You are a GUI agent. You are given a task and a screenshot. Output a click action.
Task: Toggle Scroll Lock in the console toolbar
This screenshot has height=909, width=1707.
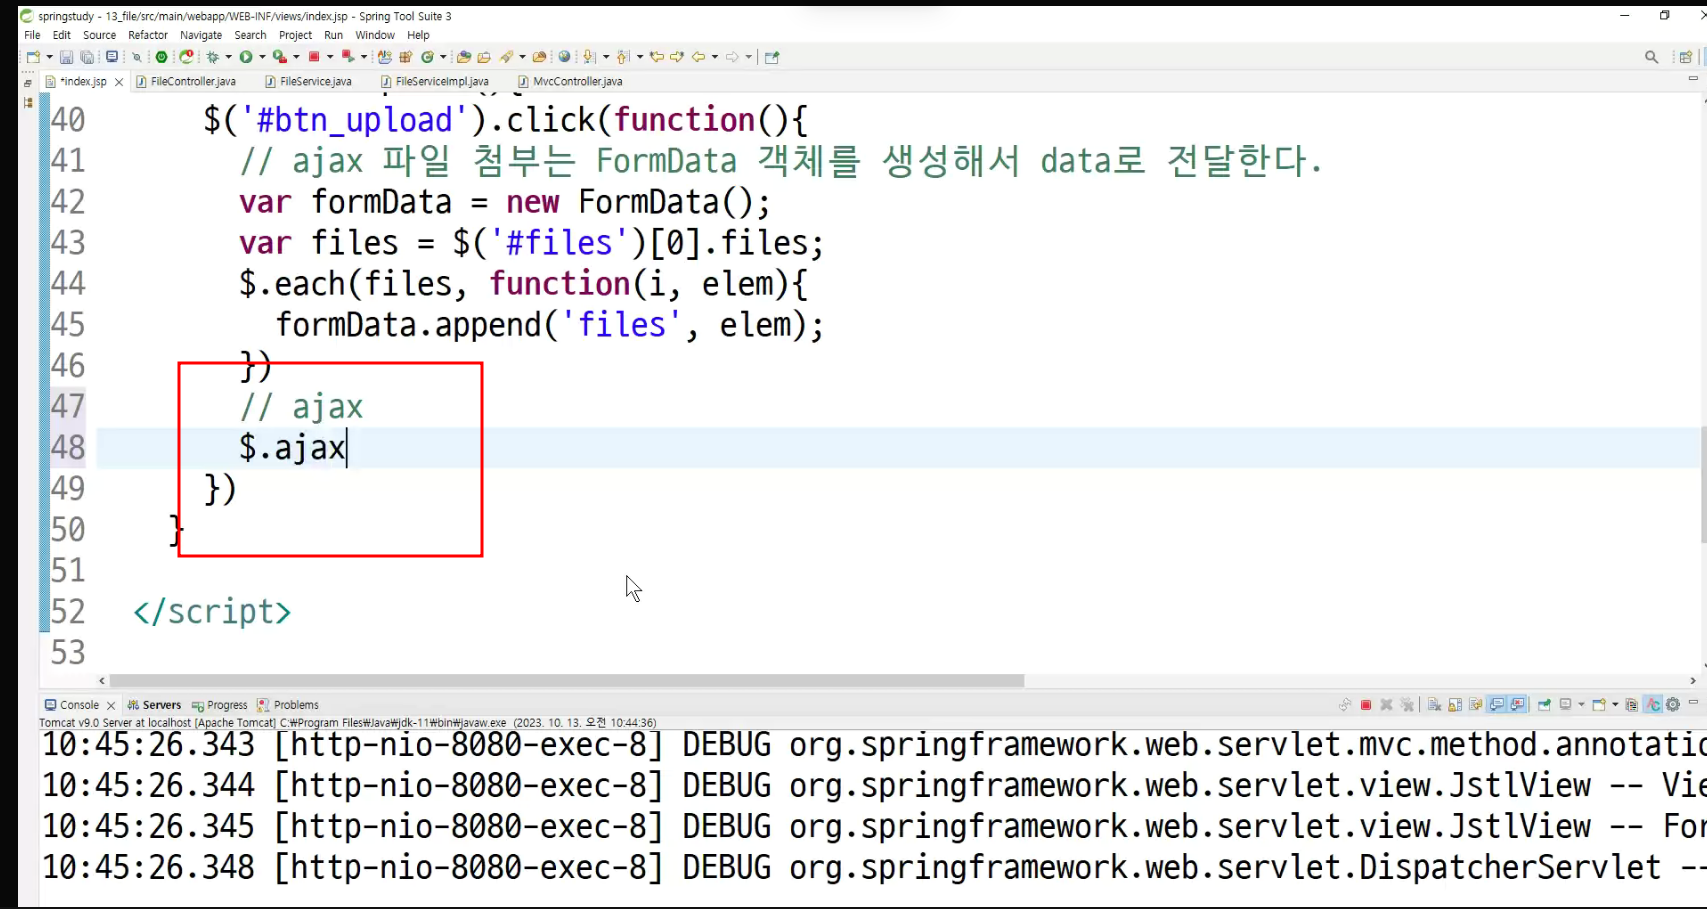coord(1455,705)
